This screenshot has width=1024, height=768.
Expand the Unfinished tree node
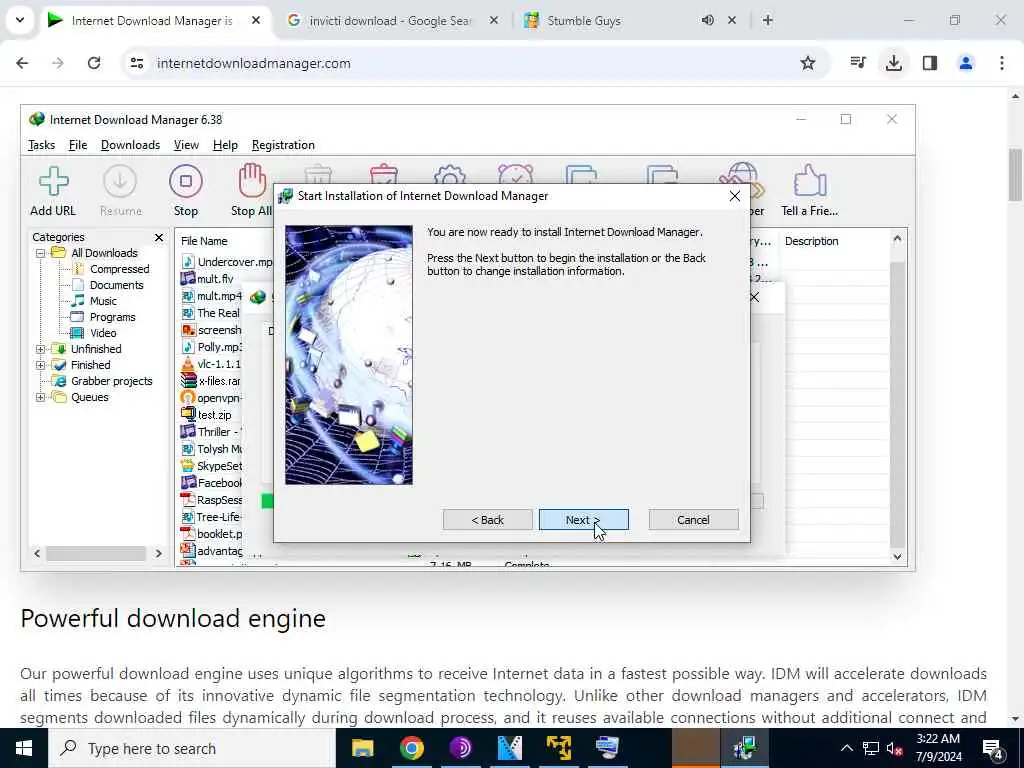click(x=40, y=349)
